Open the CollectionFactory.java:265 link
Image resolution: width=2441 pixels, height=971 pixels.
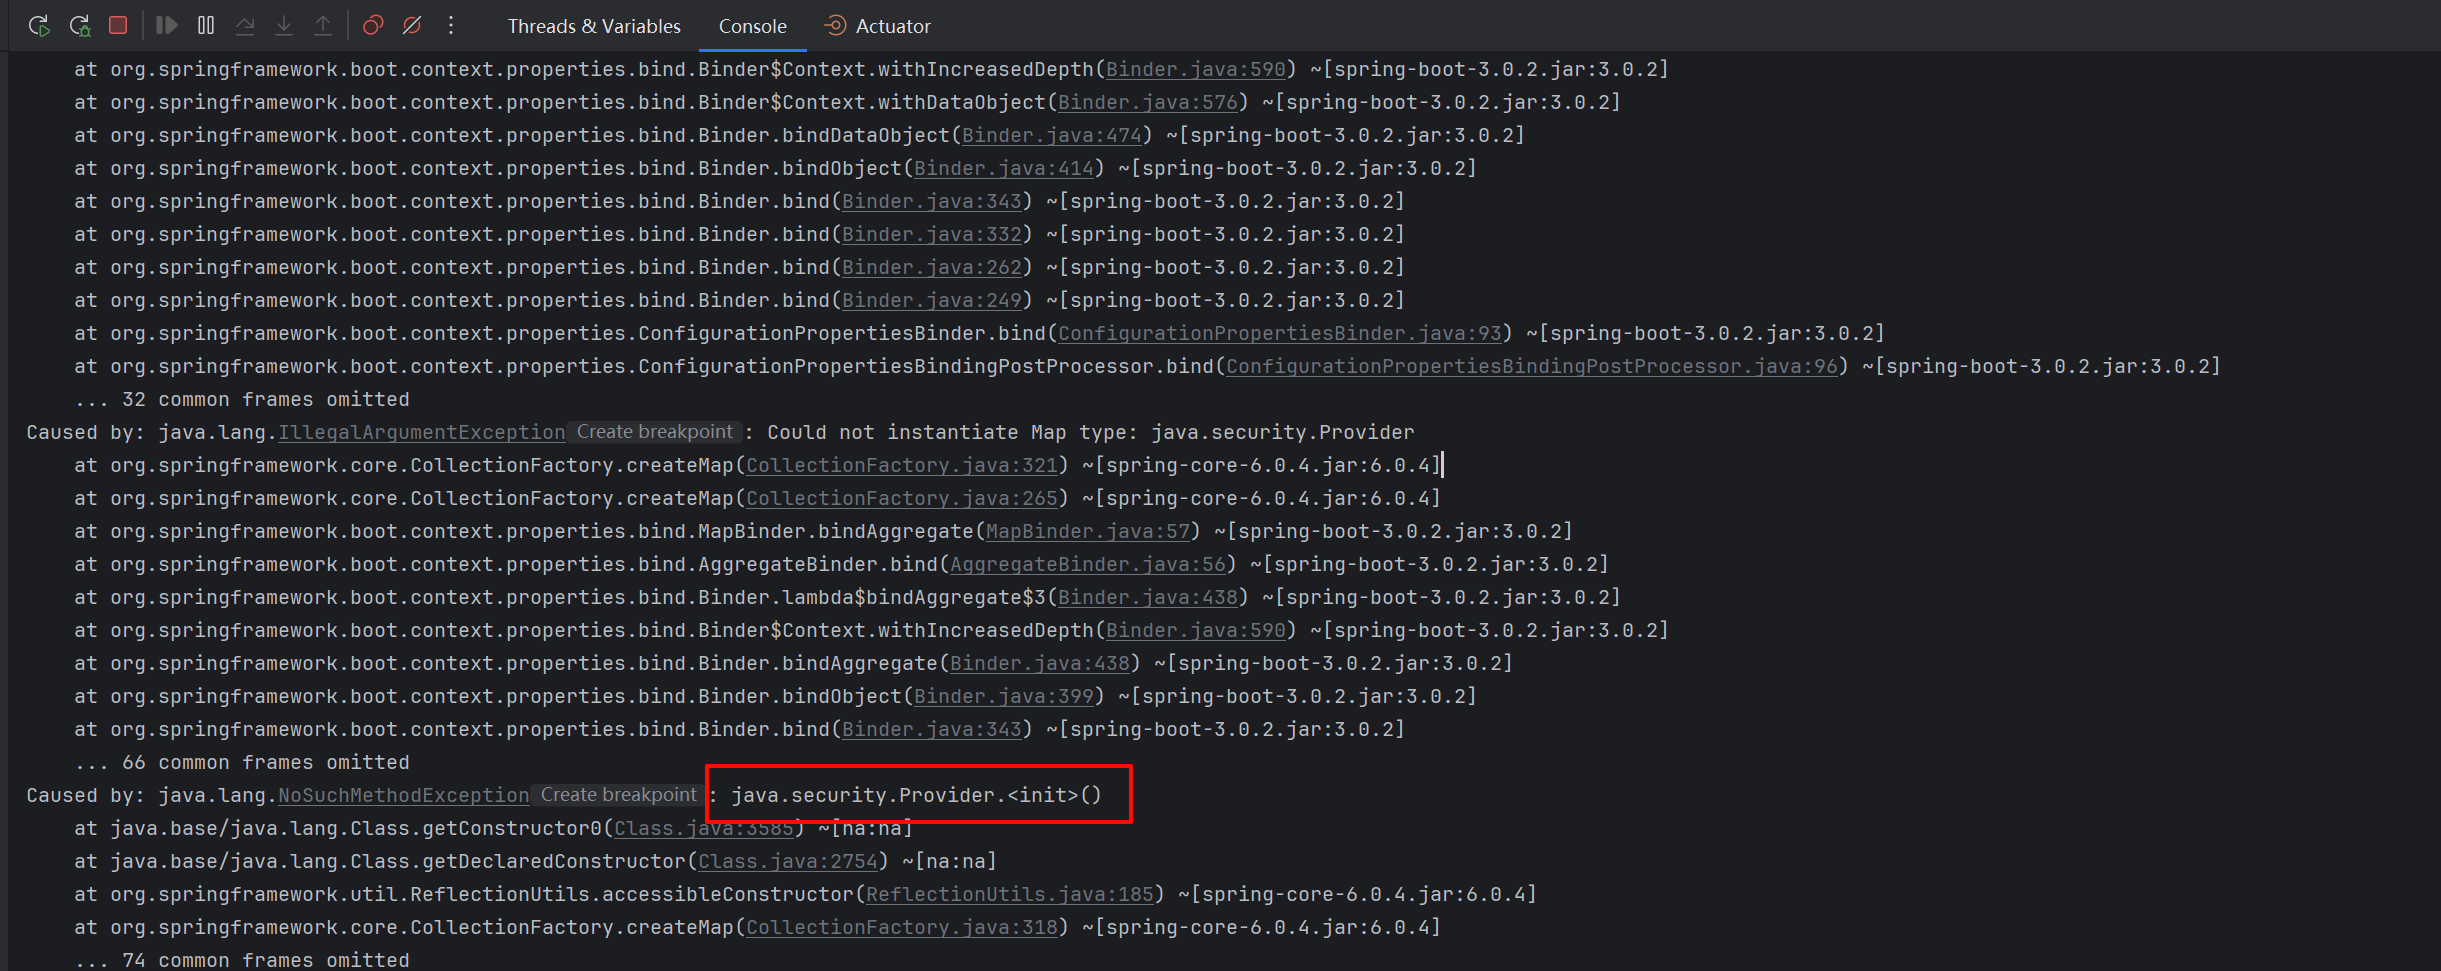tap(902, 499)
